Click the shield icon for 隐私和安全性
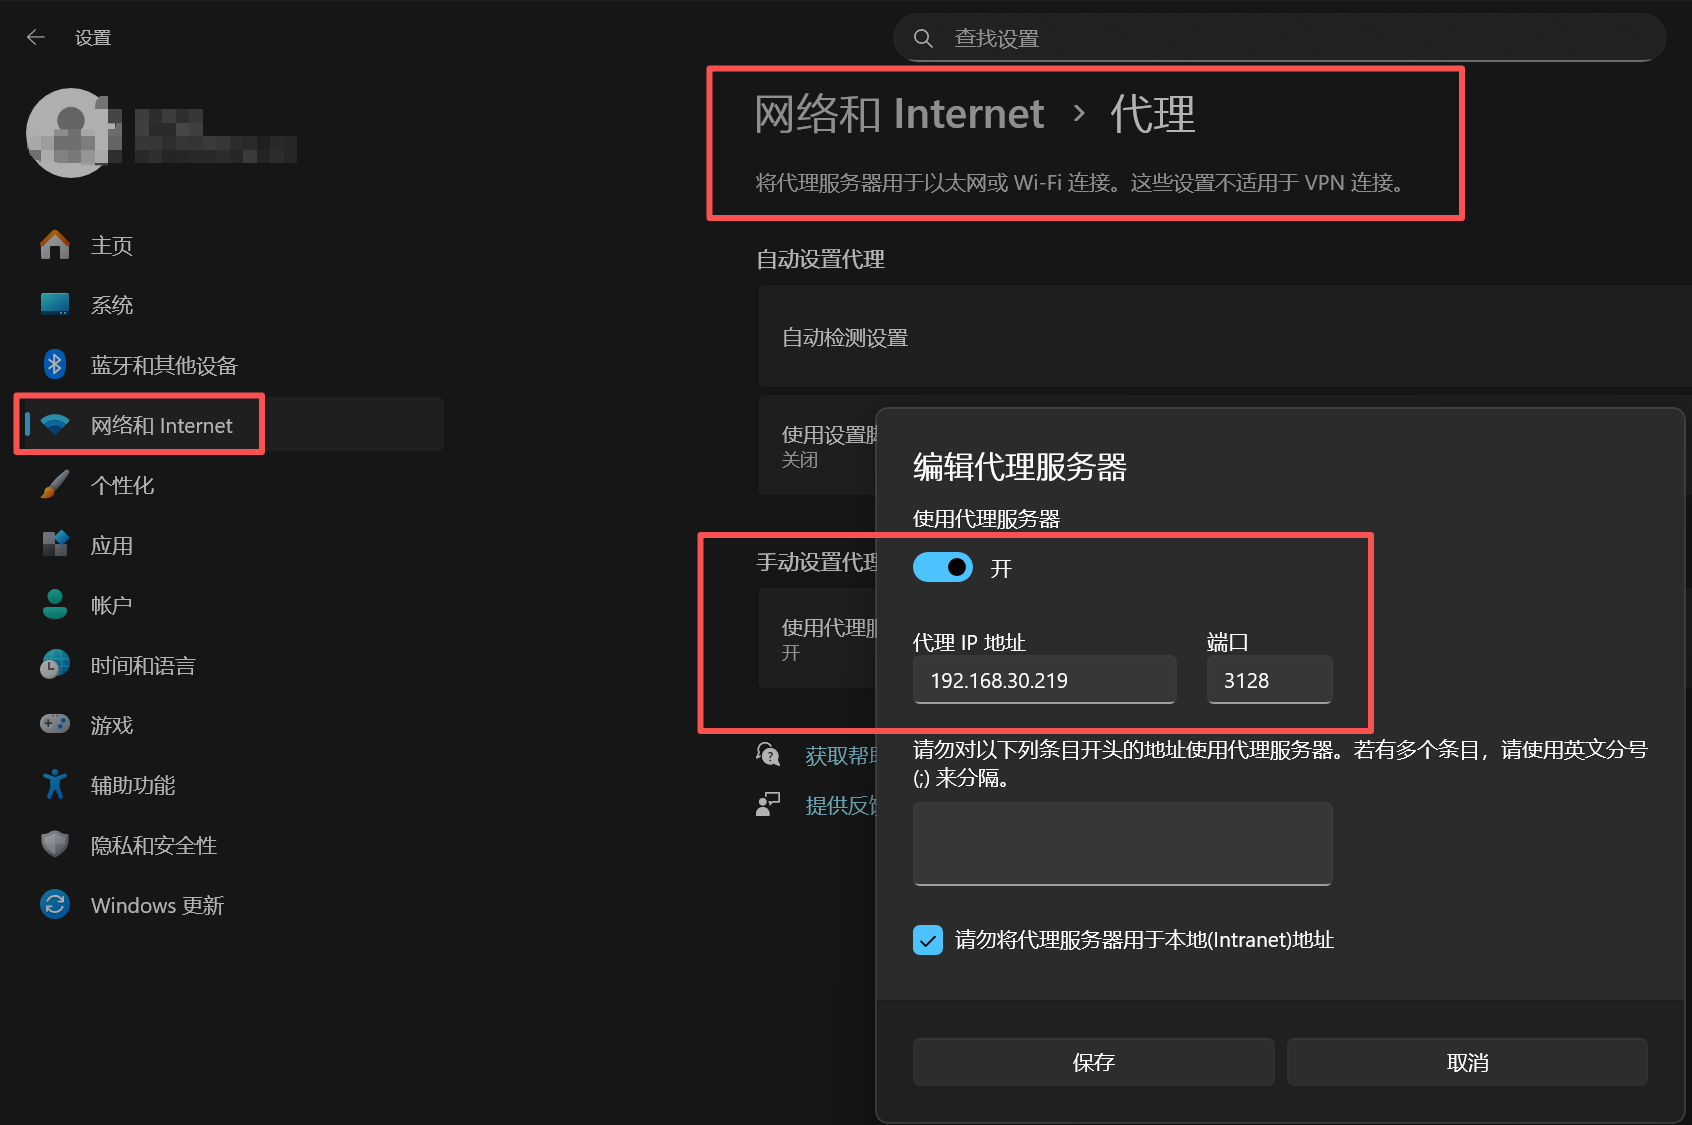Screen dimensions: 1692x1125 pos(55,844)
